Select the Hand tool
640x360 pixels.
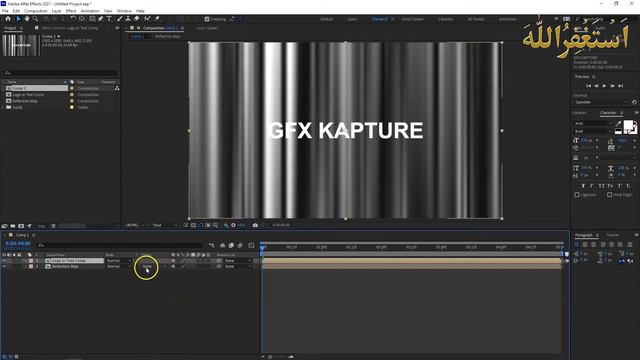pos(27,19)
